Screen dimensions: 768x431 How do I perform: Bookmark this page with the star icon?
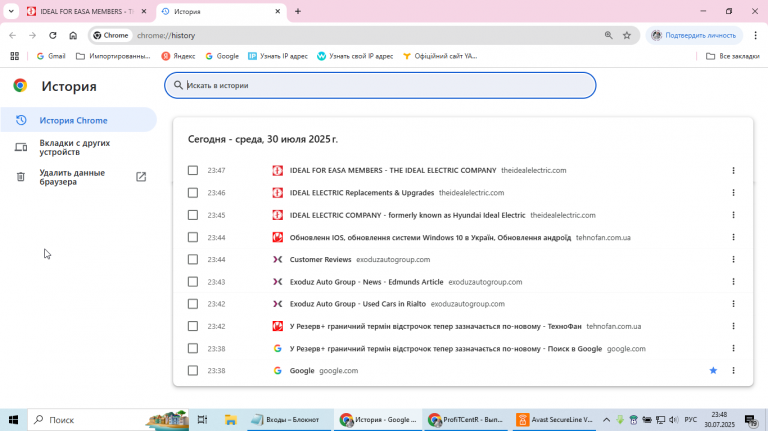[x=627, y=35]
